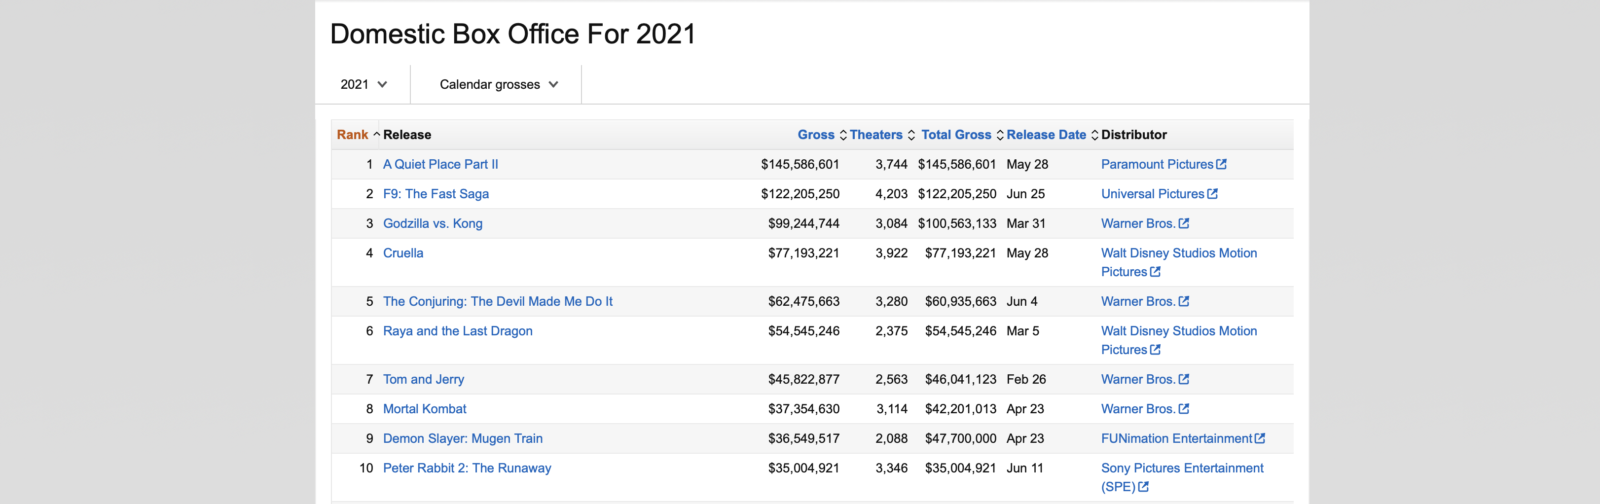
Task: Click the Domestic Box Office For 2021 heading
Action: point(513,34)
